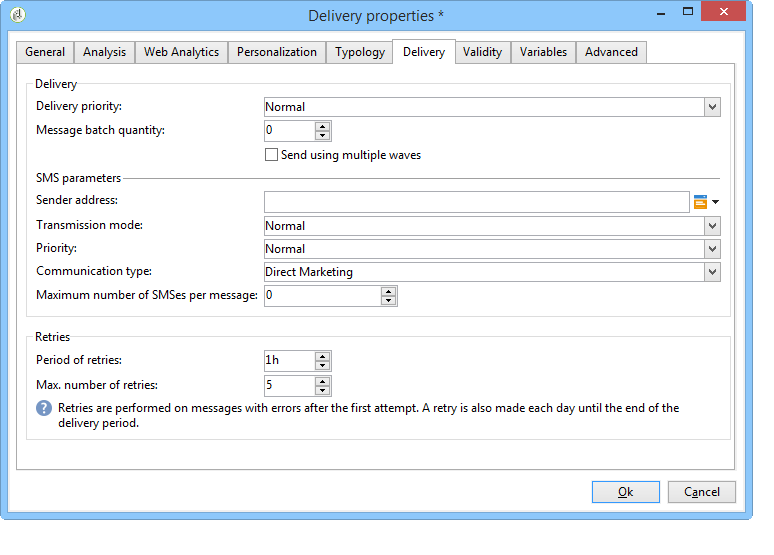Enable Send using multiple waves
Screen dimensions: 774x555
click(271, 155)
